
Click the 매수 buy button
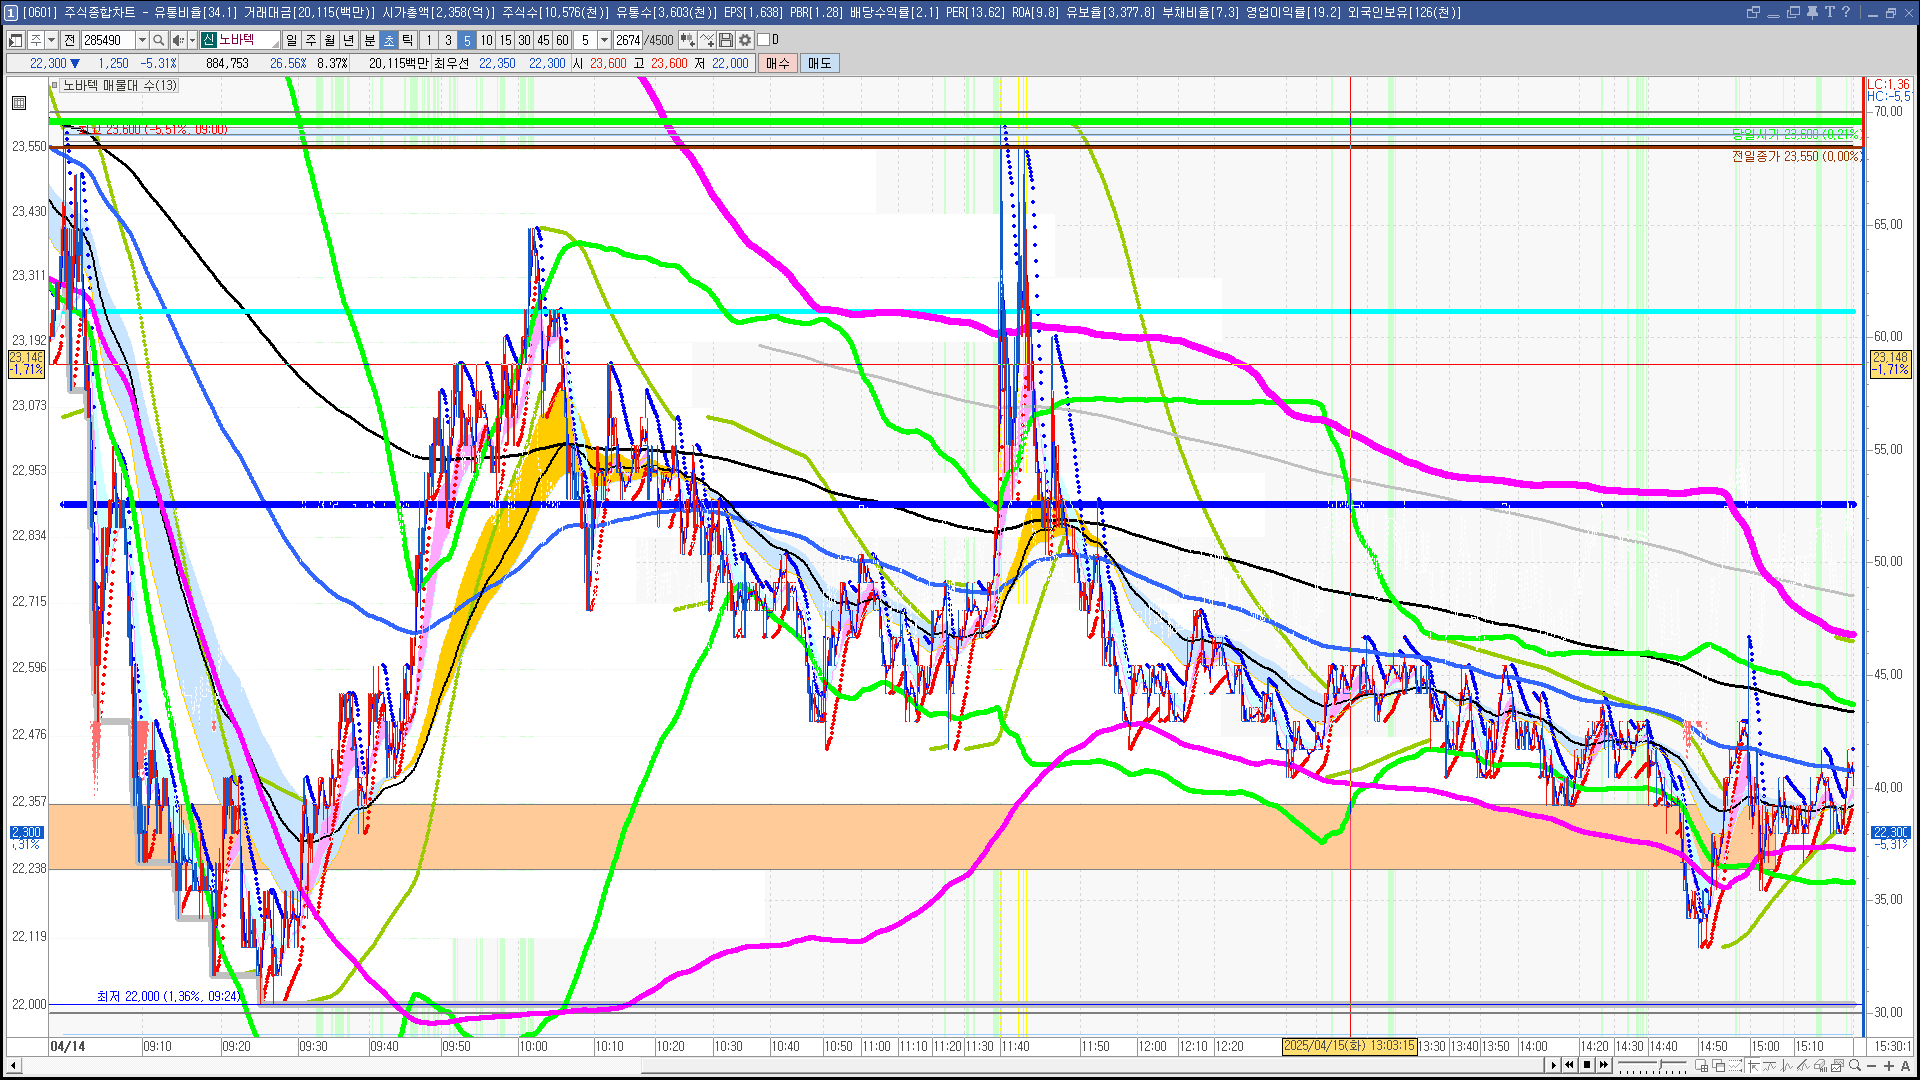point(778,63)
